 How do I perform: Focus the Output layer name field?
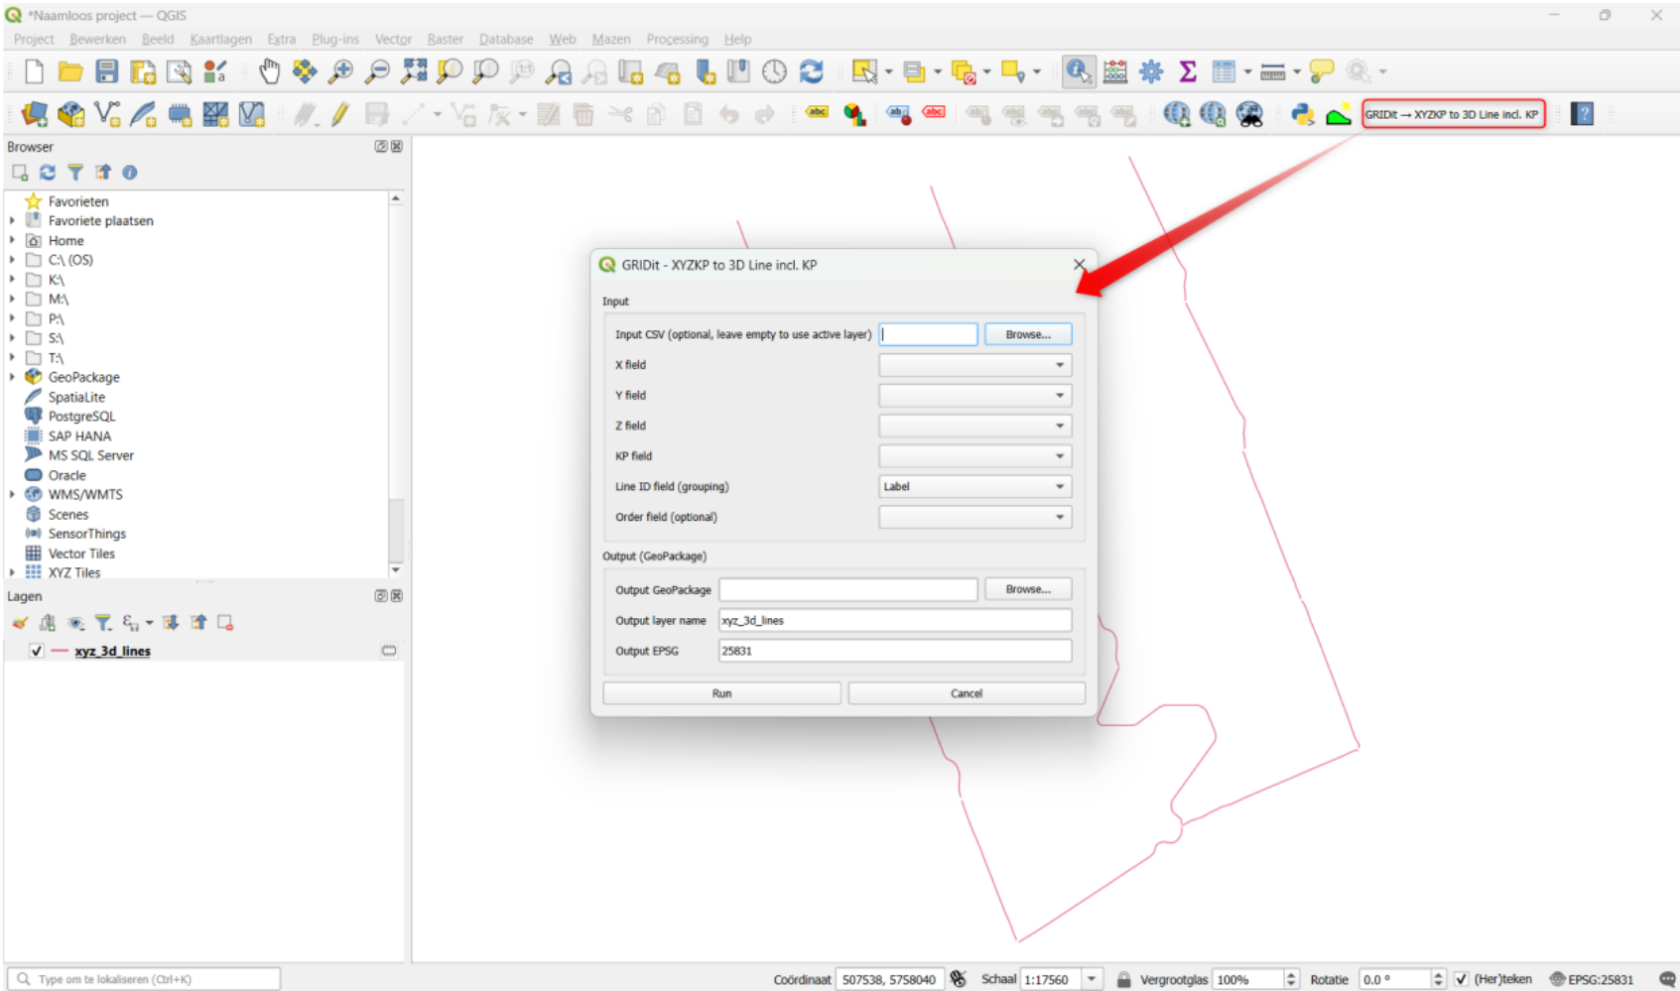(895, 620)
